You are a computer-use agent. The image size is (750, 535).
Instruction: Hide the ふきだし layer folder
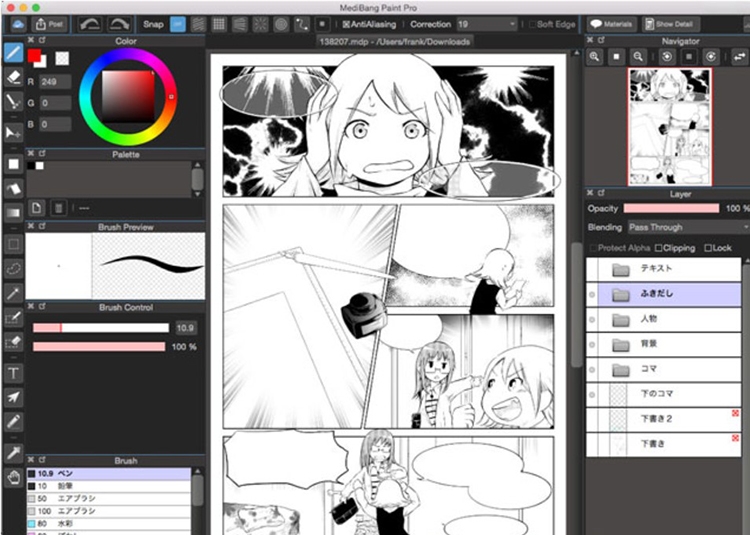click(x=592, y=295)
